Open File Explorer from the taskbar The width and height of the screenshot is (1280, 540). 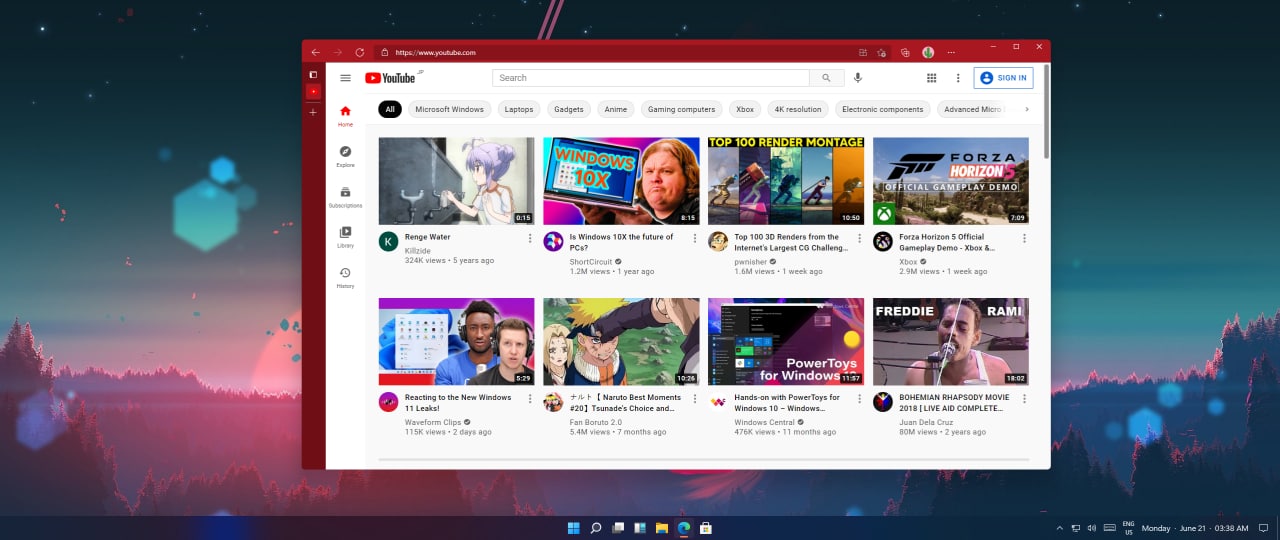662,528
